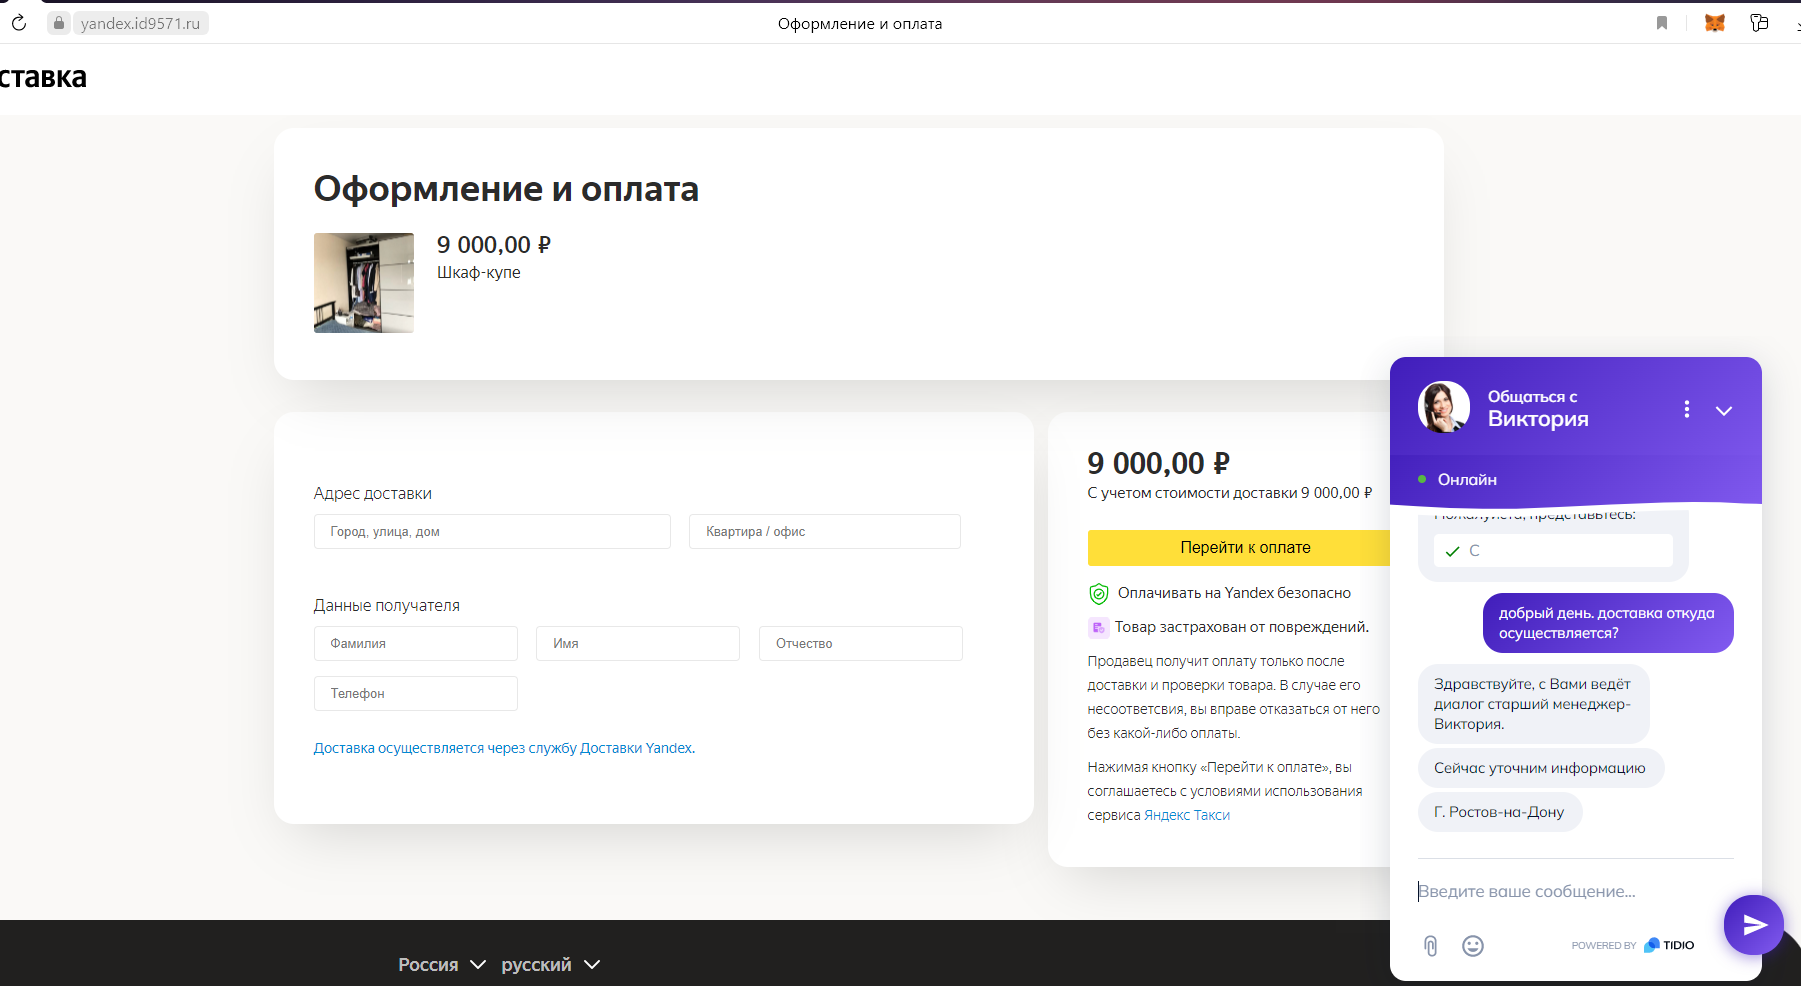
Task: Bookmark this page with the bookmark icon
Action: [x=1662, y=23]
